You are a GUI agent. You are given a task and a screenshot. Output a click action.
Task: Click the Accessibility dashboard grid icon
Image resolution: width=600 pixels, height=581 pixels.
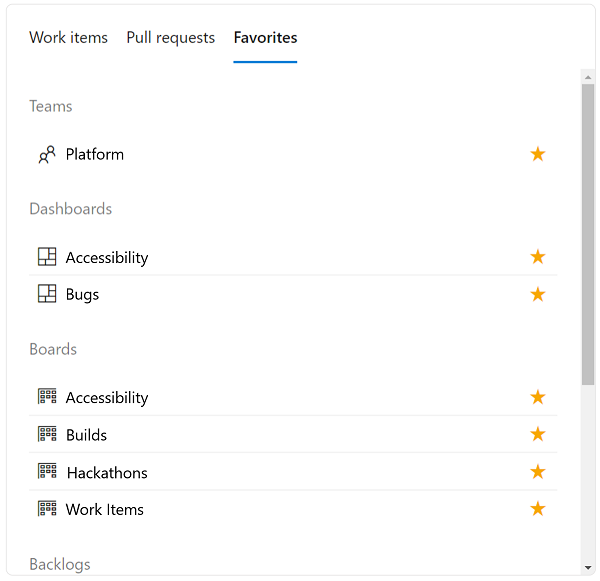tap(47, 257)
